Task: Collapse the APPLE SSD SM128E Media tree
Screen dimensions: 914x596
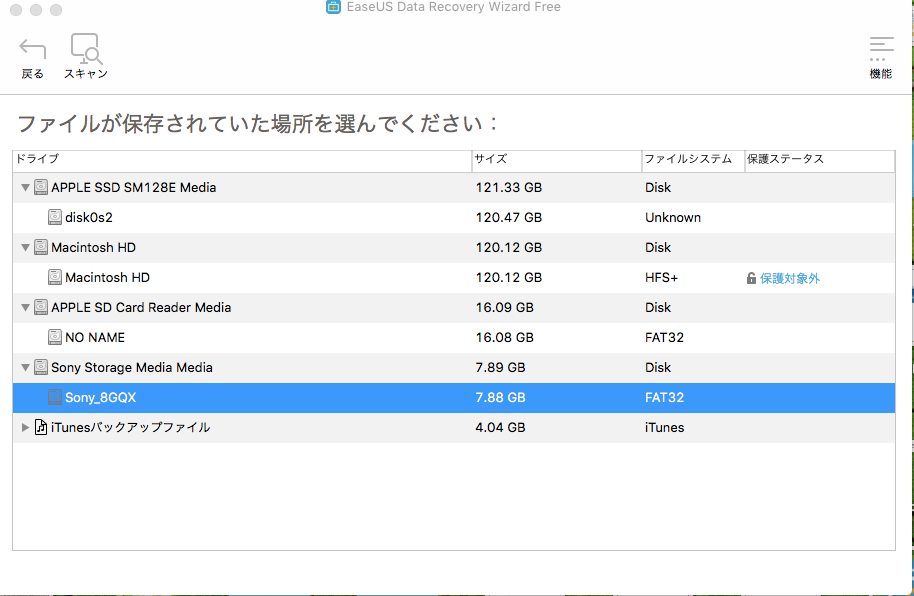Action: 25,188
